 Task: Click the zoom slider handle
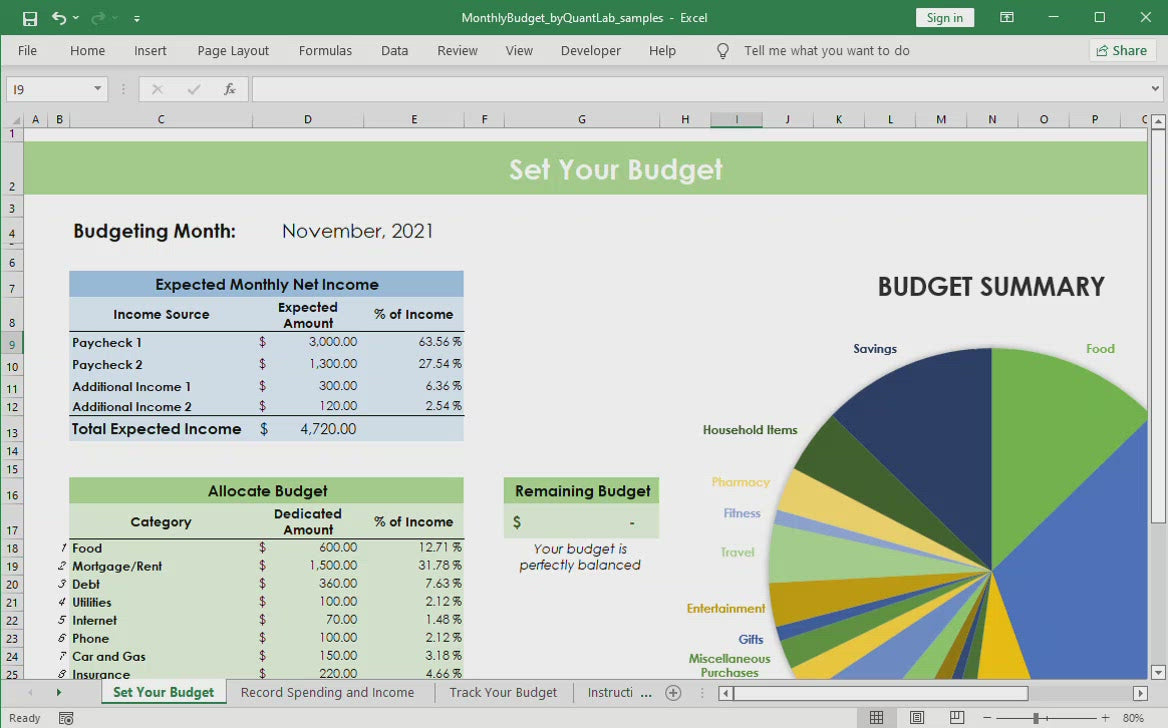1036,718
